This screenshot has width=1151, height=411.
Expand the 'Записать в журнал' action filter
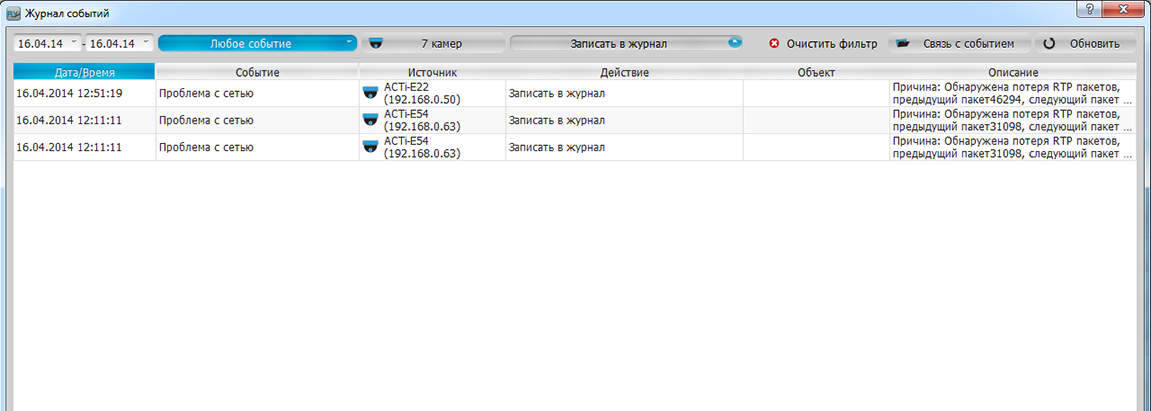(626, 43)
